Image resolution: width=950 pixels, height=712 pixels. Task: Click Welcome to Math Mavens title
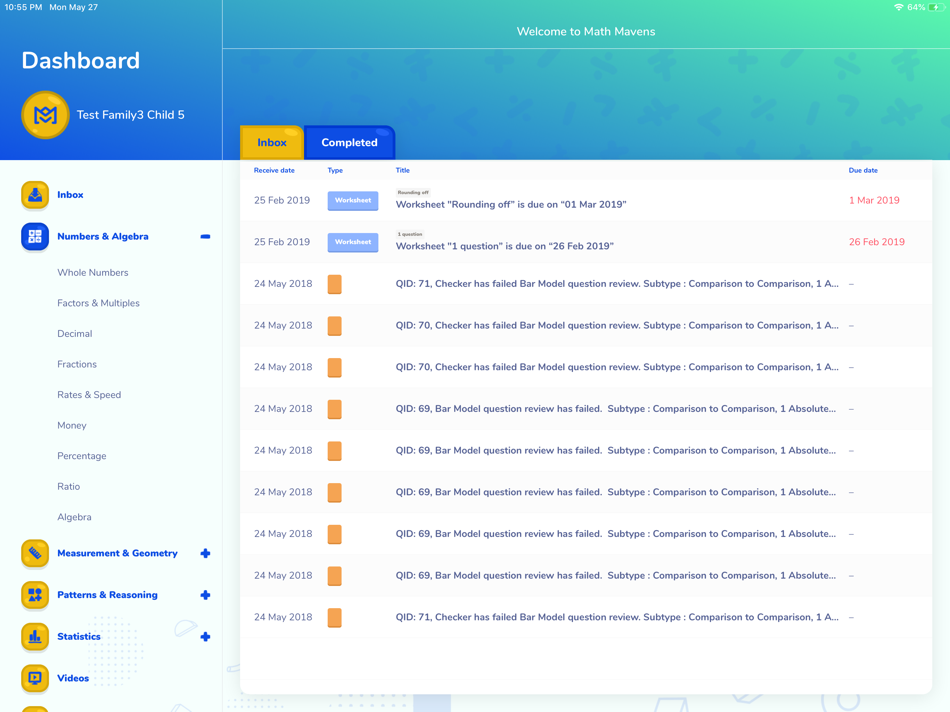pos(586,32)
